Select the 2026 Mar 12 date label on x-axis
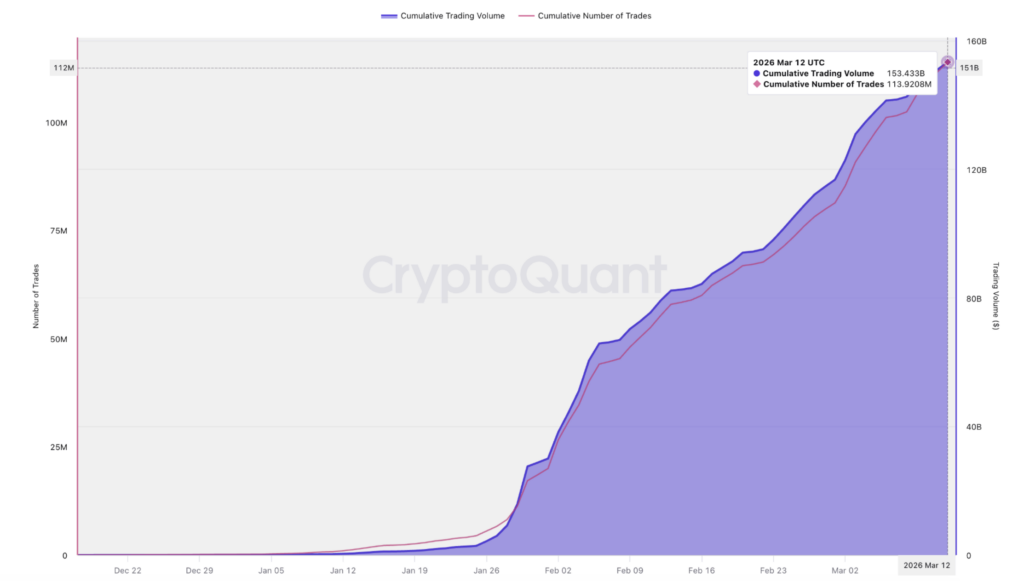 pos(925,566)
